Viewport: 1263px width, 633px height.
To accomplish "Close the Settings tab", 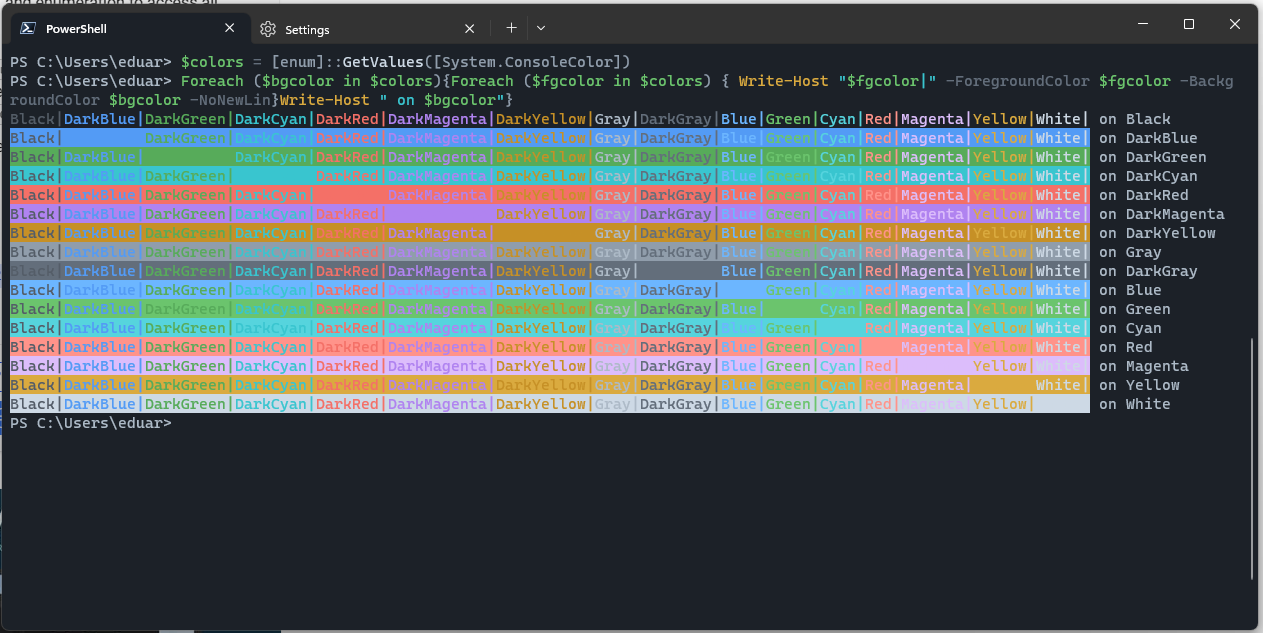I will (x=470, y=29).
